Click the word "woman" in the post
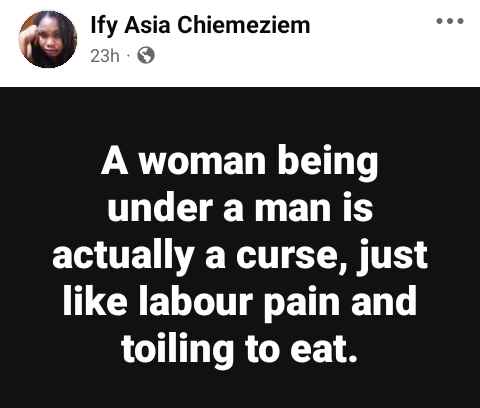This screenshot has width=480, height=408. (x=203, y=162)
